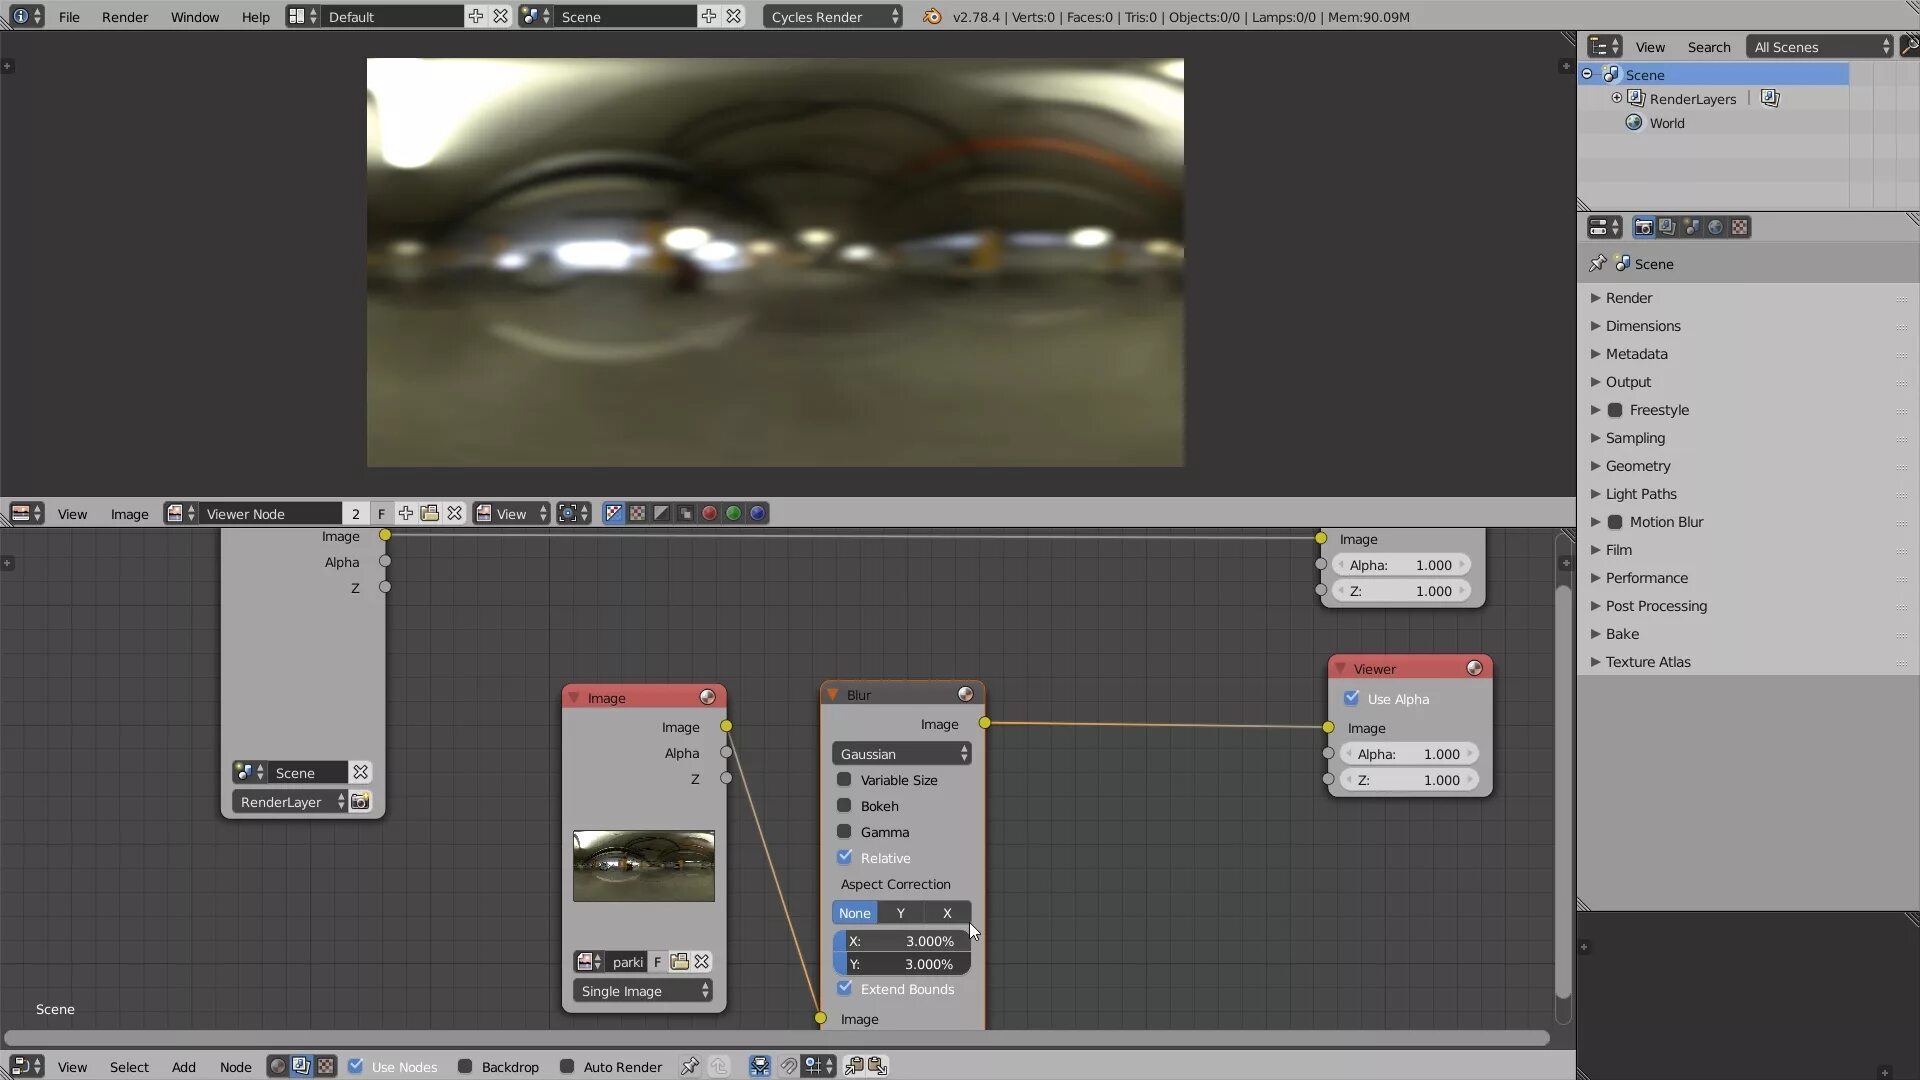Viewport: 1920px width, 1080px height.
Task: Expand the Sampling panel
Action: pos(1635,438)
